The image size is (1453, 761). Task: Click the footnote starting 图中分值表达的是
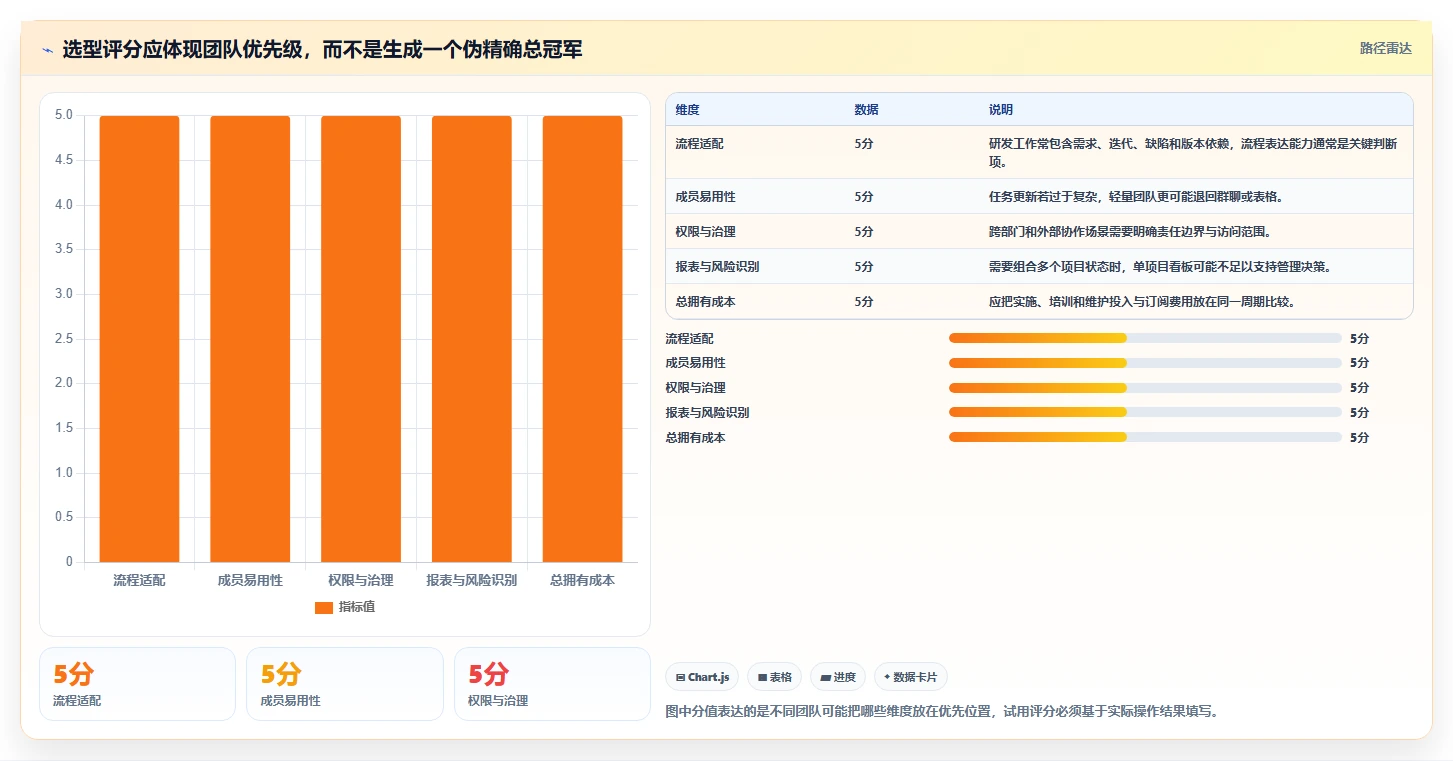941,712
